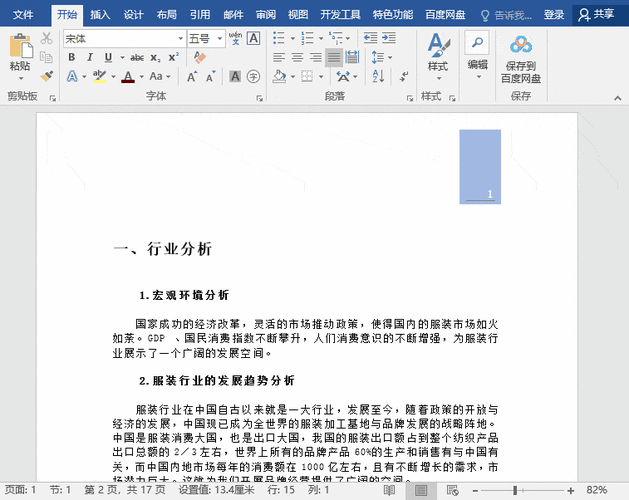Apply a bulleted list
The width and height of the screenshot is (629, 500).
point(278,39)
